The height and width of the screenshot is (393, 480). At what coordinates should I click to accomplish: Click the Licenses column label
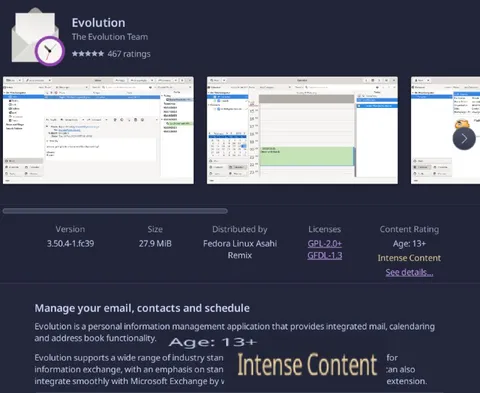tap(325, 229)
